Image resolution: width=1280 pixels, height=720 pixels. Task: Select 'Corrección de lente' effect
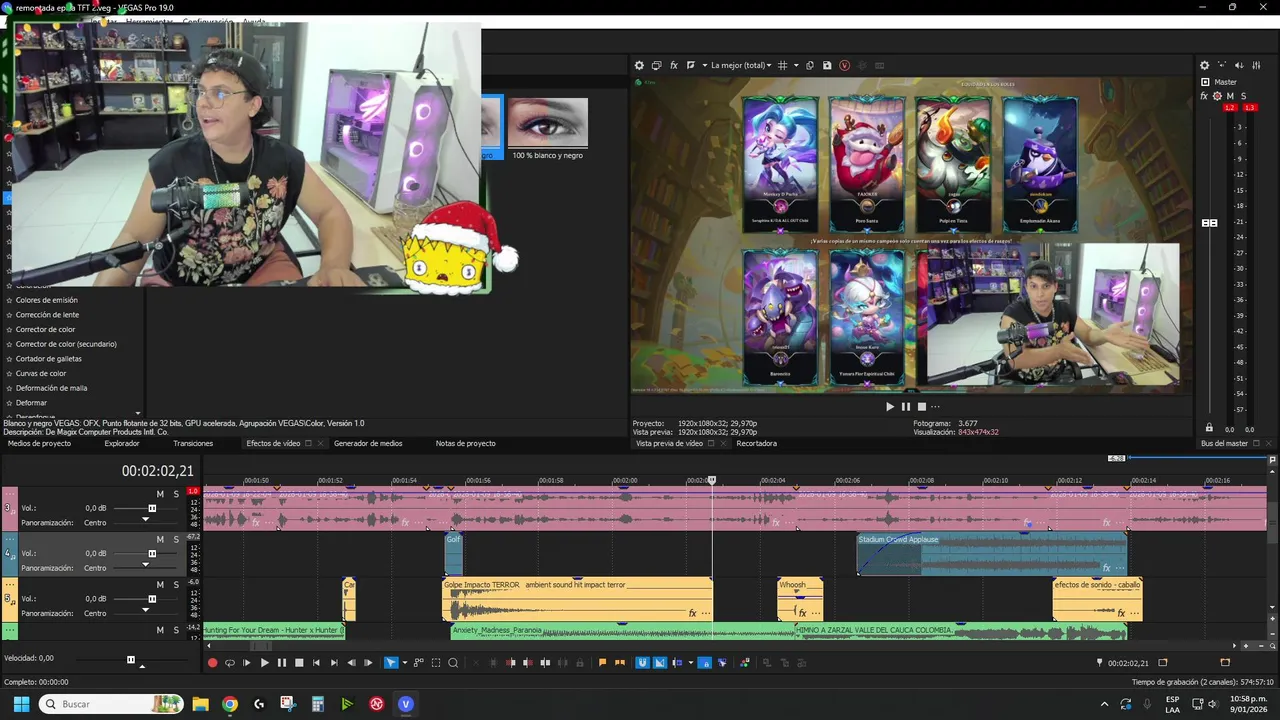pos(47,315)
